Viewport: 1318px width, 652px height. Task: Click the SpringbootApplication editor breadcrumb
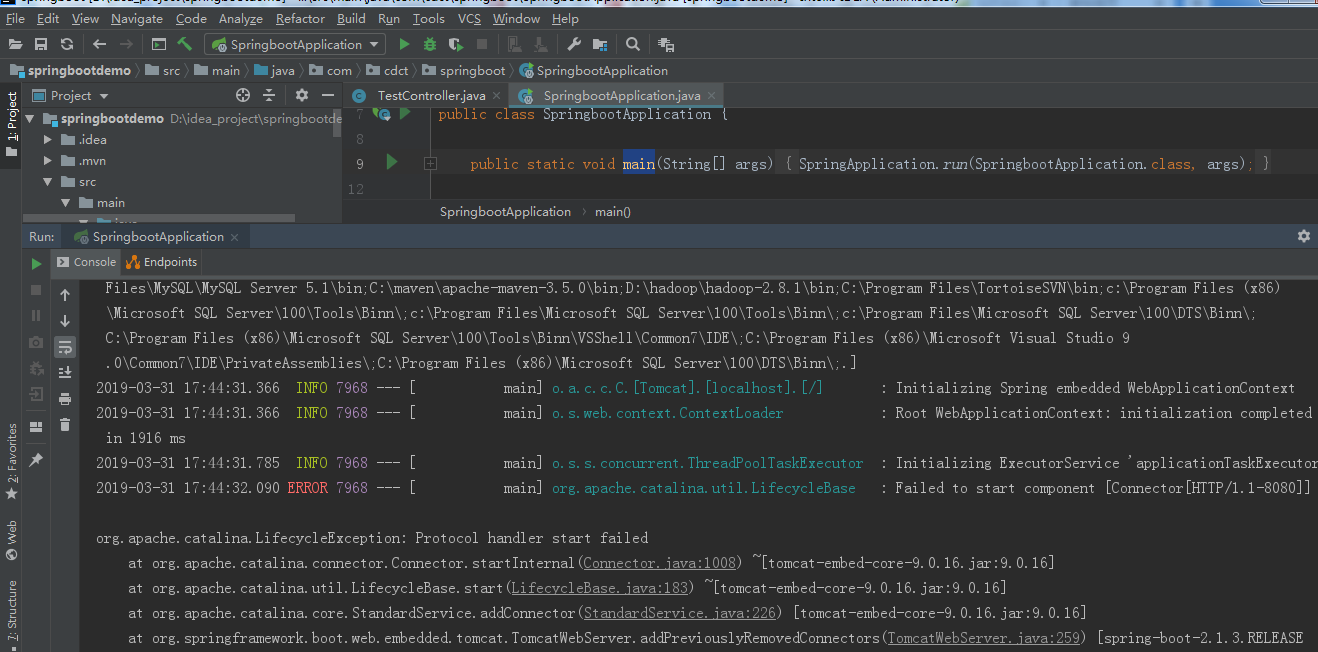pyautogui.click(x=505, y=212)
